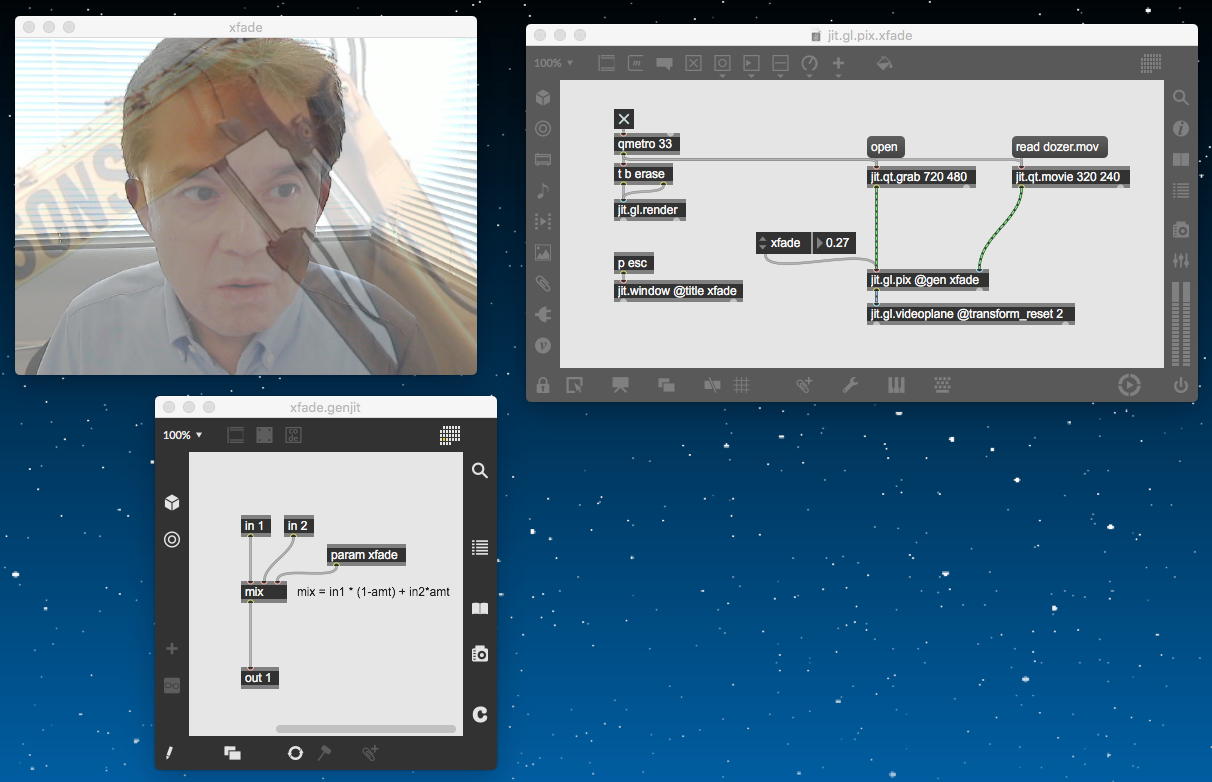1212x782 pixels.
Task: Click the open message box
Action: point(885,147)
